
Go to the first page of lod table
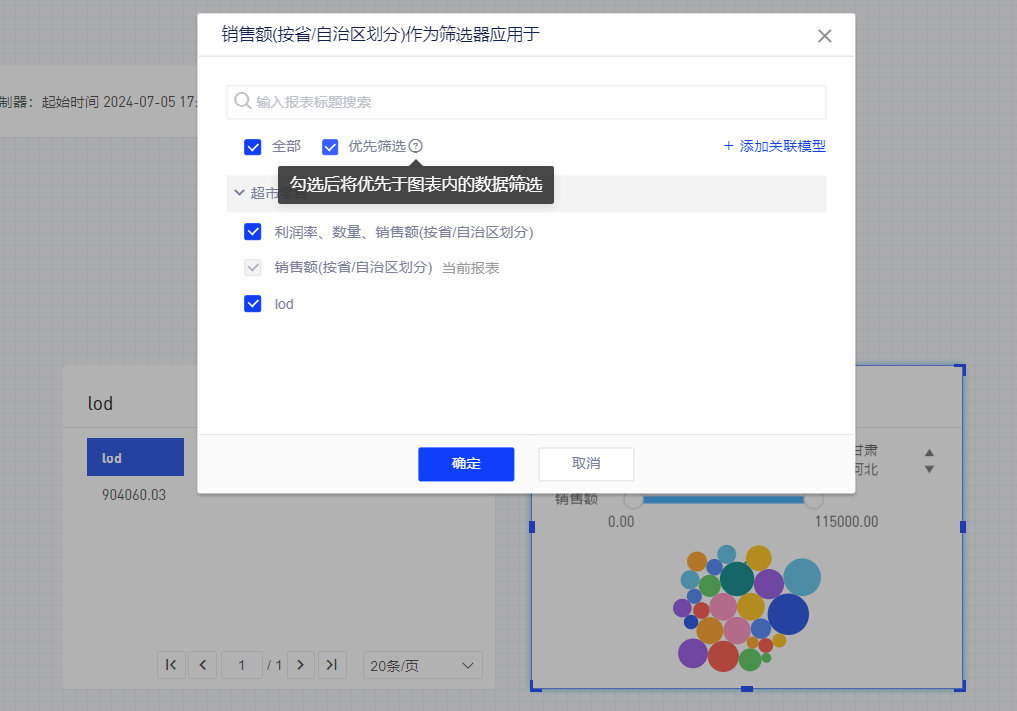coord(171,665)
